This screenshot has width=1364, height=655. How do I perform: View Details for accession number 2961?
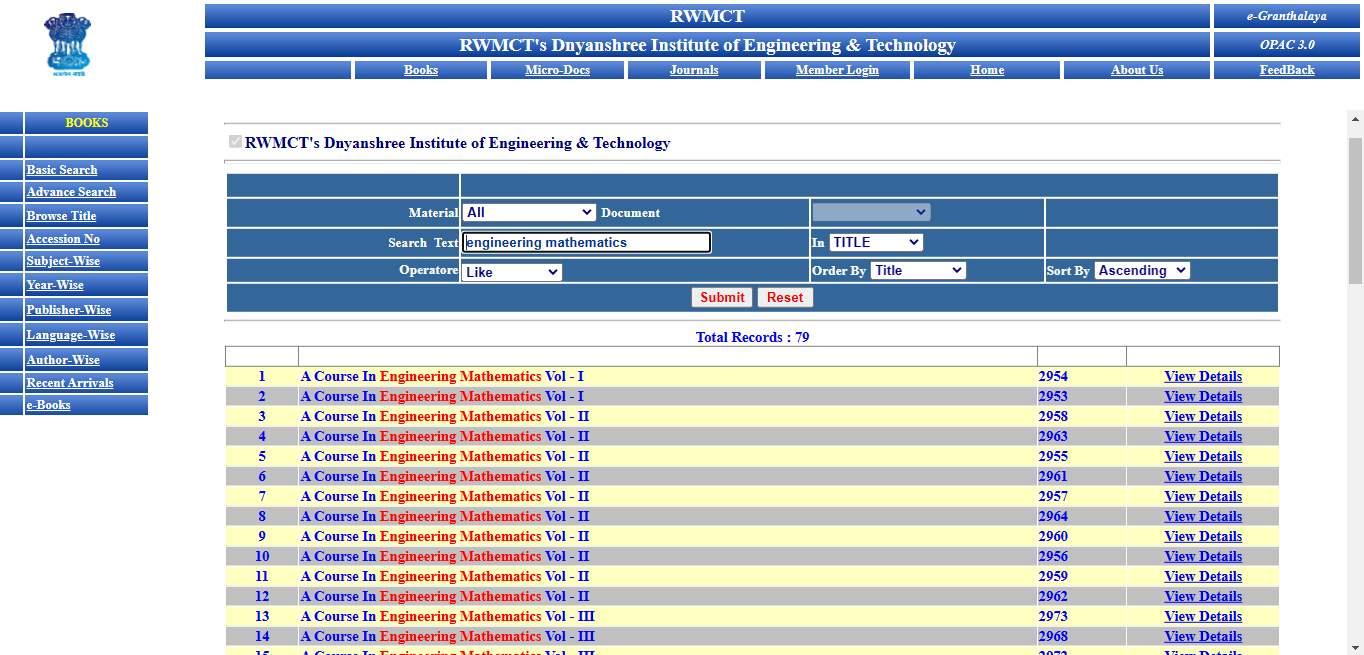point(1203,477)
